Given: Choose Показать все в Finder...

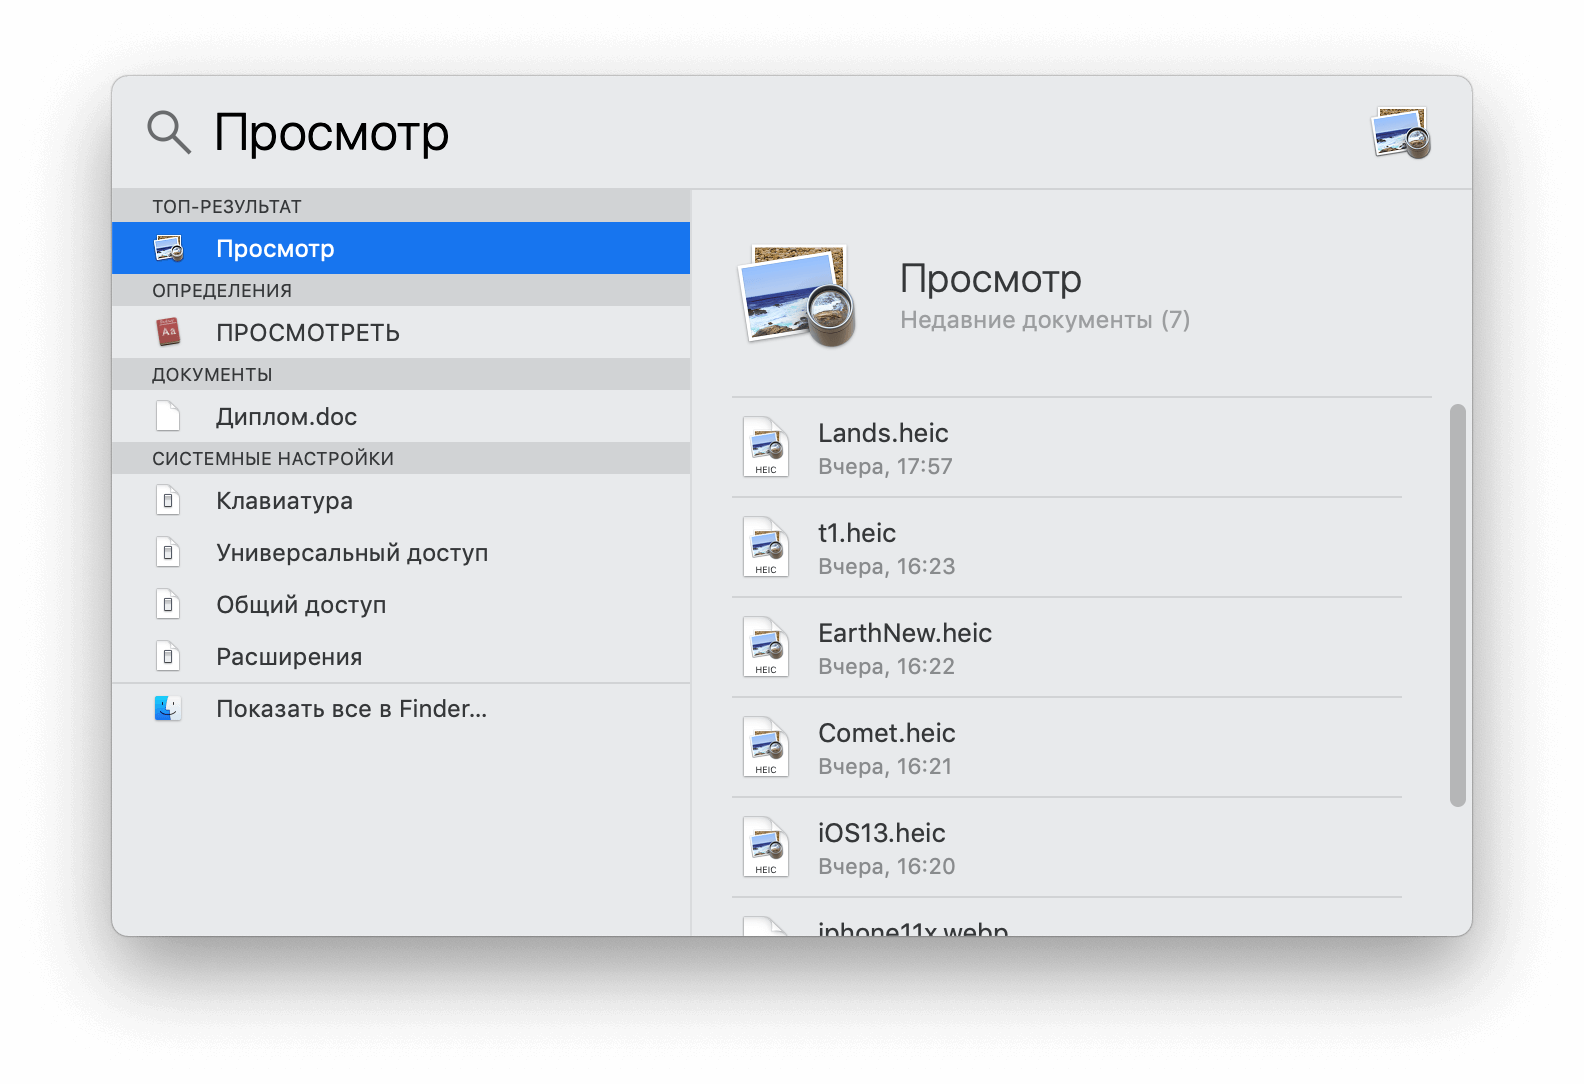Looking at the screenshot, I should pyautogui.click(x=401, y=708).
